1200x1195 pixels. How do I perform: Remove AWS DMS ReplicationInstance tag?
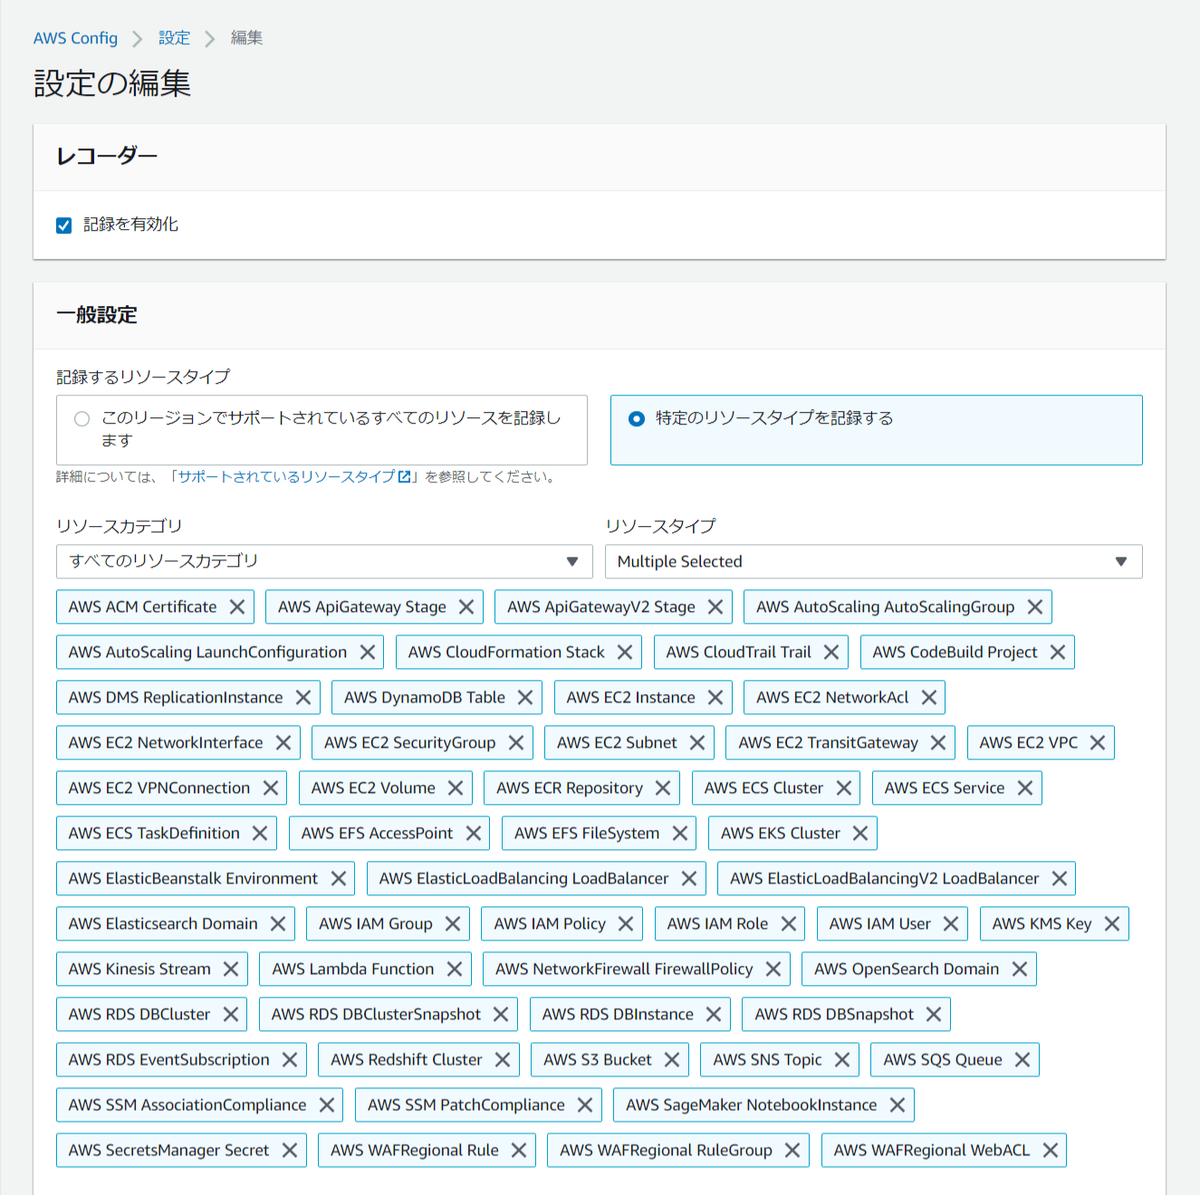(x=303, y=697)
